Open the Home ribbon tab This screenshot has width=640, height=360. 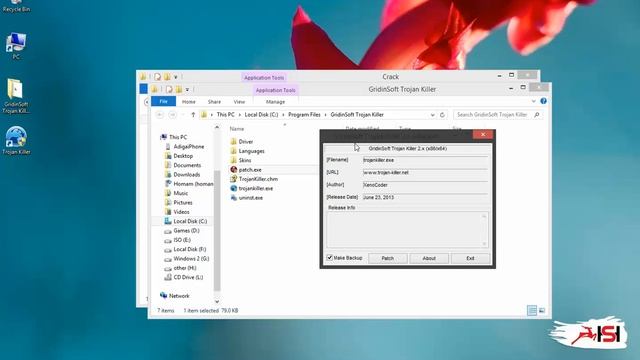click(189, 102)
